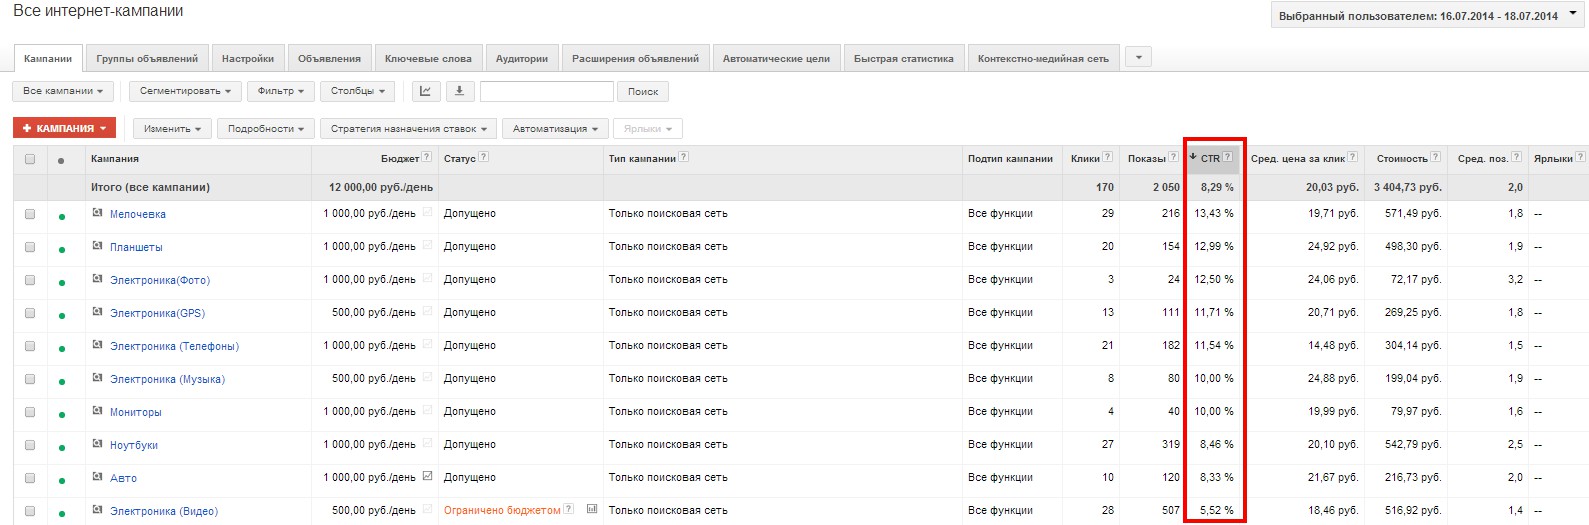The image size is (1589, 525).
Task: Click the help icon beside CTR header
Action: click(1227, 157)
